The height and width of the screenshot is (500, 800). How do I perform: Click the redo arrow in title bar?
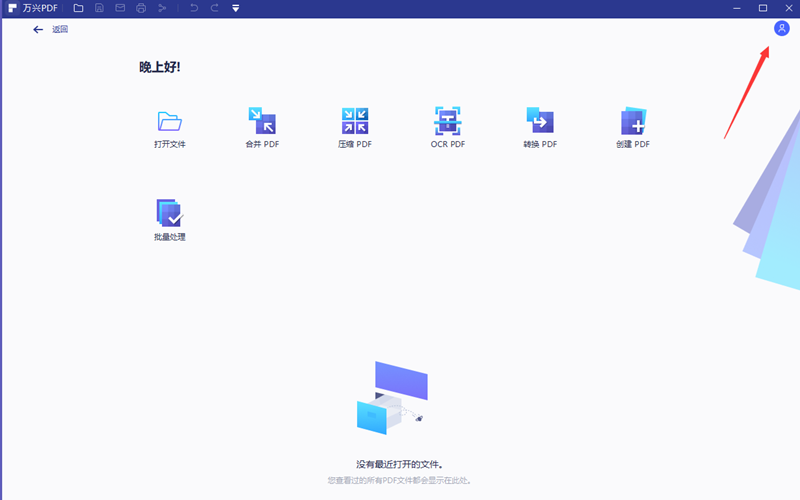point(214,8)
